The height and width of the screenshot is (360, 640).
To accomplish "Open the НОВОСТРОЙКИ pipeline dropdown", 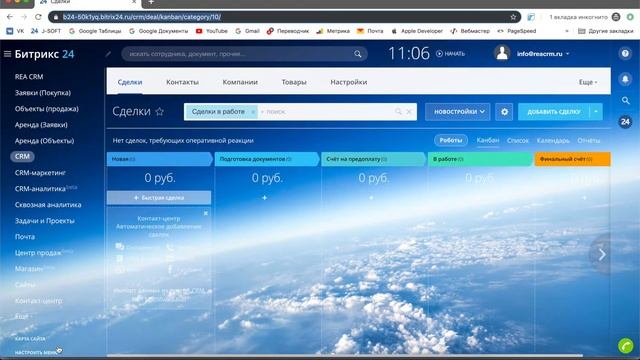I will click(458, 111).
